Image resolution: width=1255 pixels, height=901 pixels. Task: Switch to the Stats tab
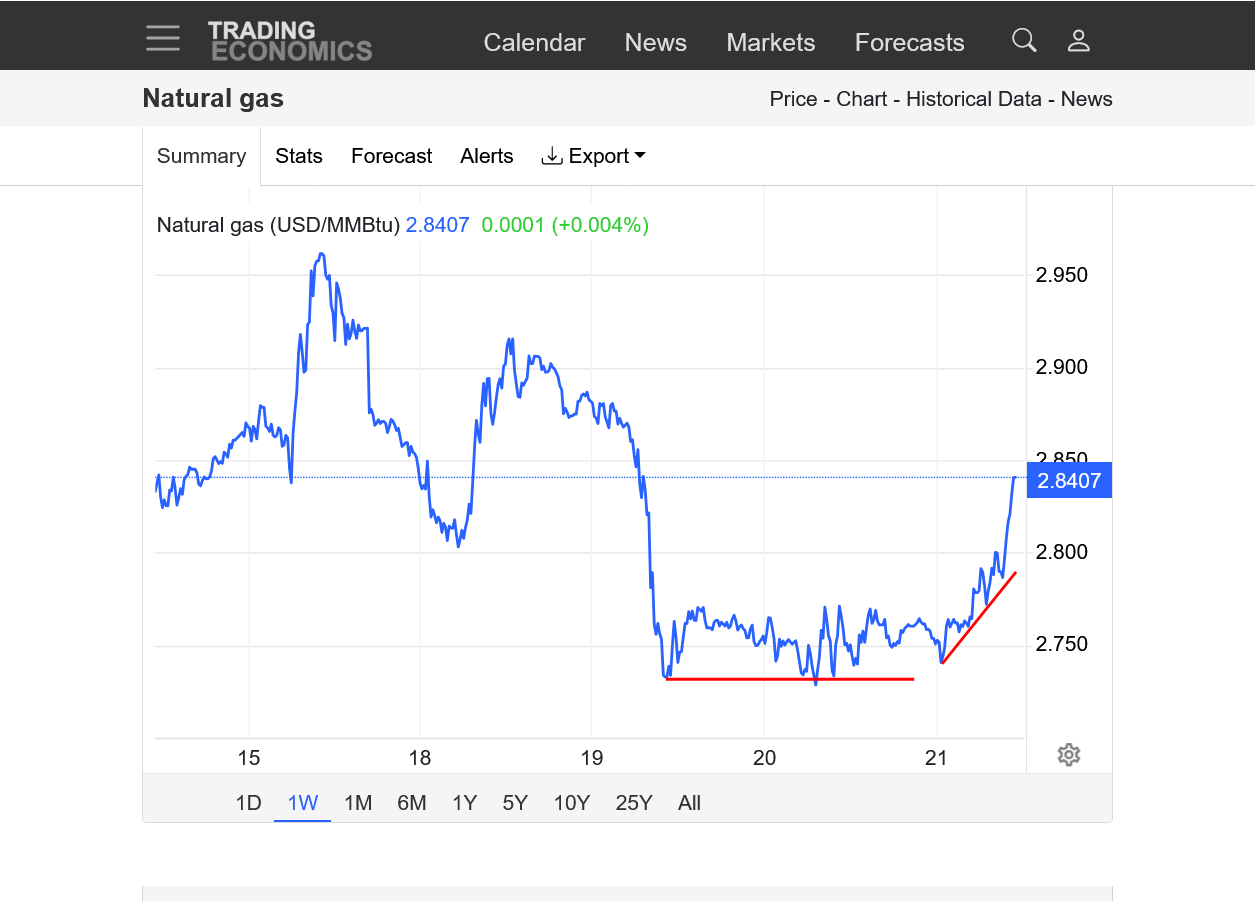pyautogui.click(x=299, y=156)
